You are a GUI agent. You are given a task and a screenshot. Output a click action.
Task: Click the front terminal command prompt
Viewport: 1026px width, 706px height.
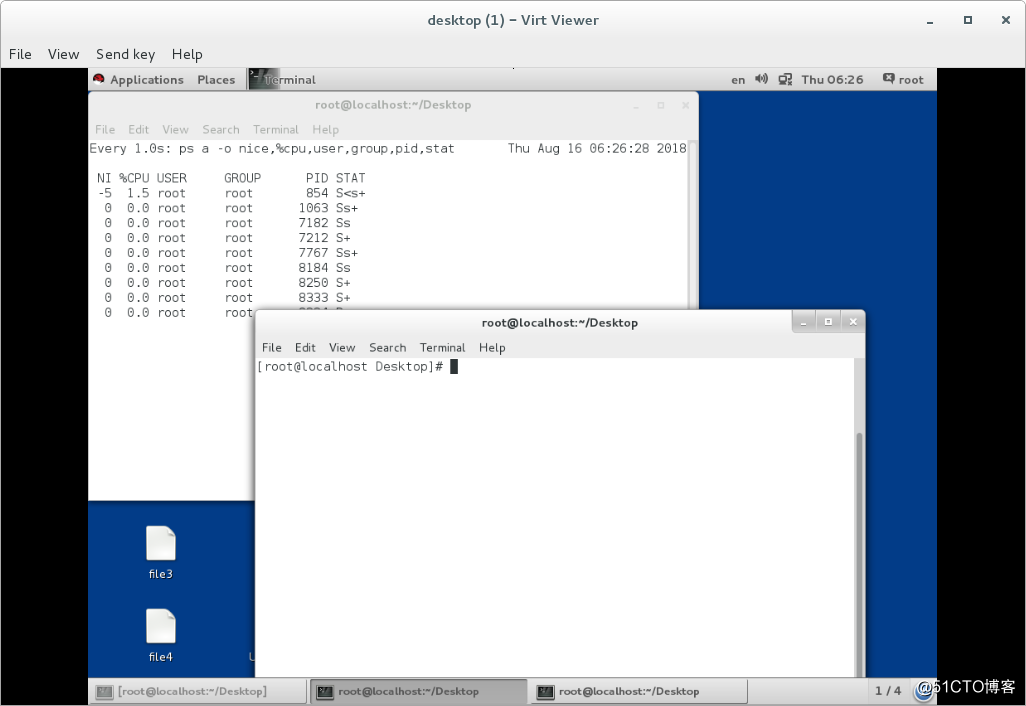(x=350, y=366)
